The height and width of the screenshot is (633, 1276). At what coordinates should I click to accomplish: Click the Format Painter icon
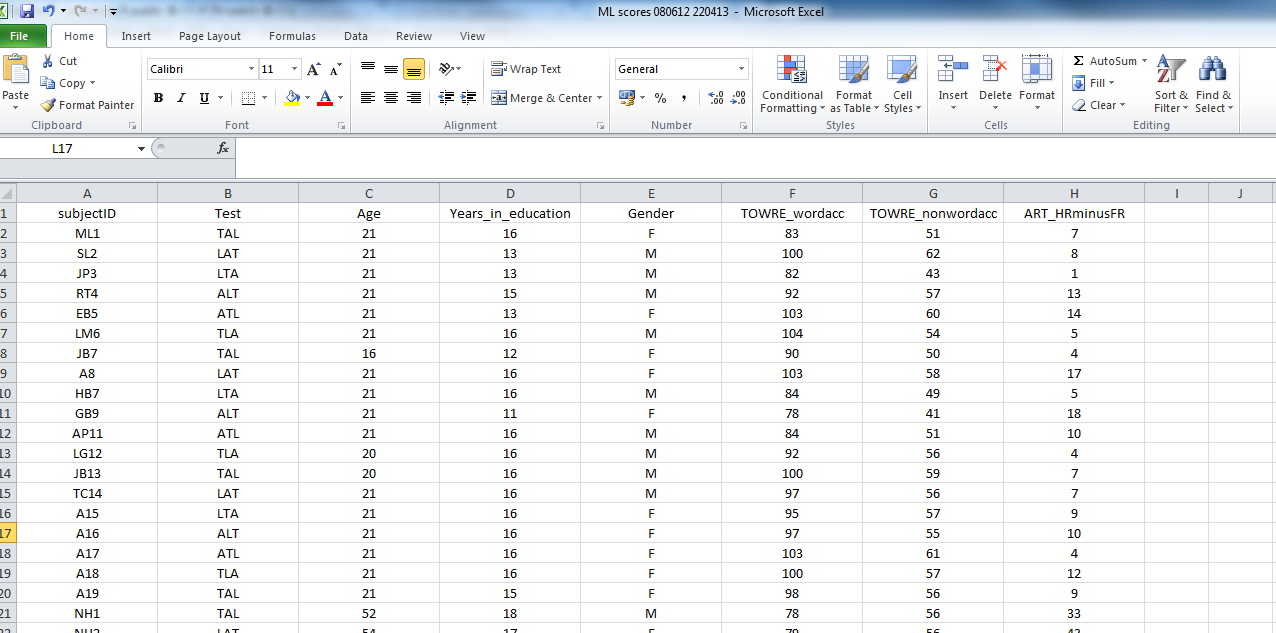[x=48, y=105]
